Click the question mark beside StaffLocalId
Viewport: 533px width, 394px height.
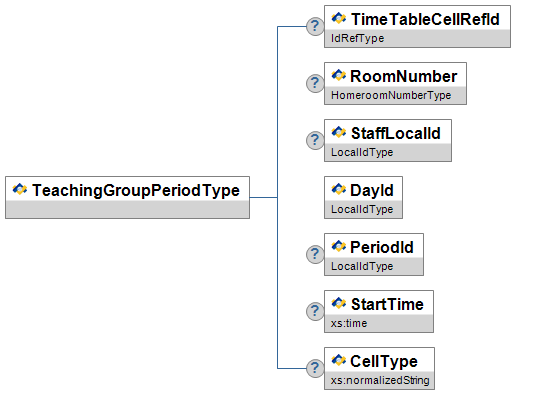point(315,140)
